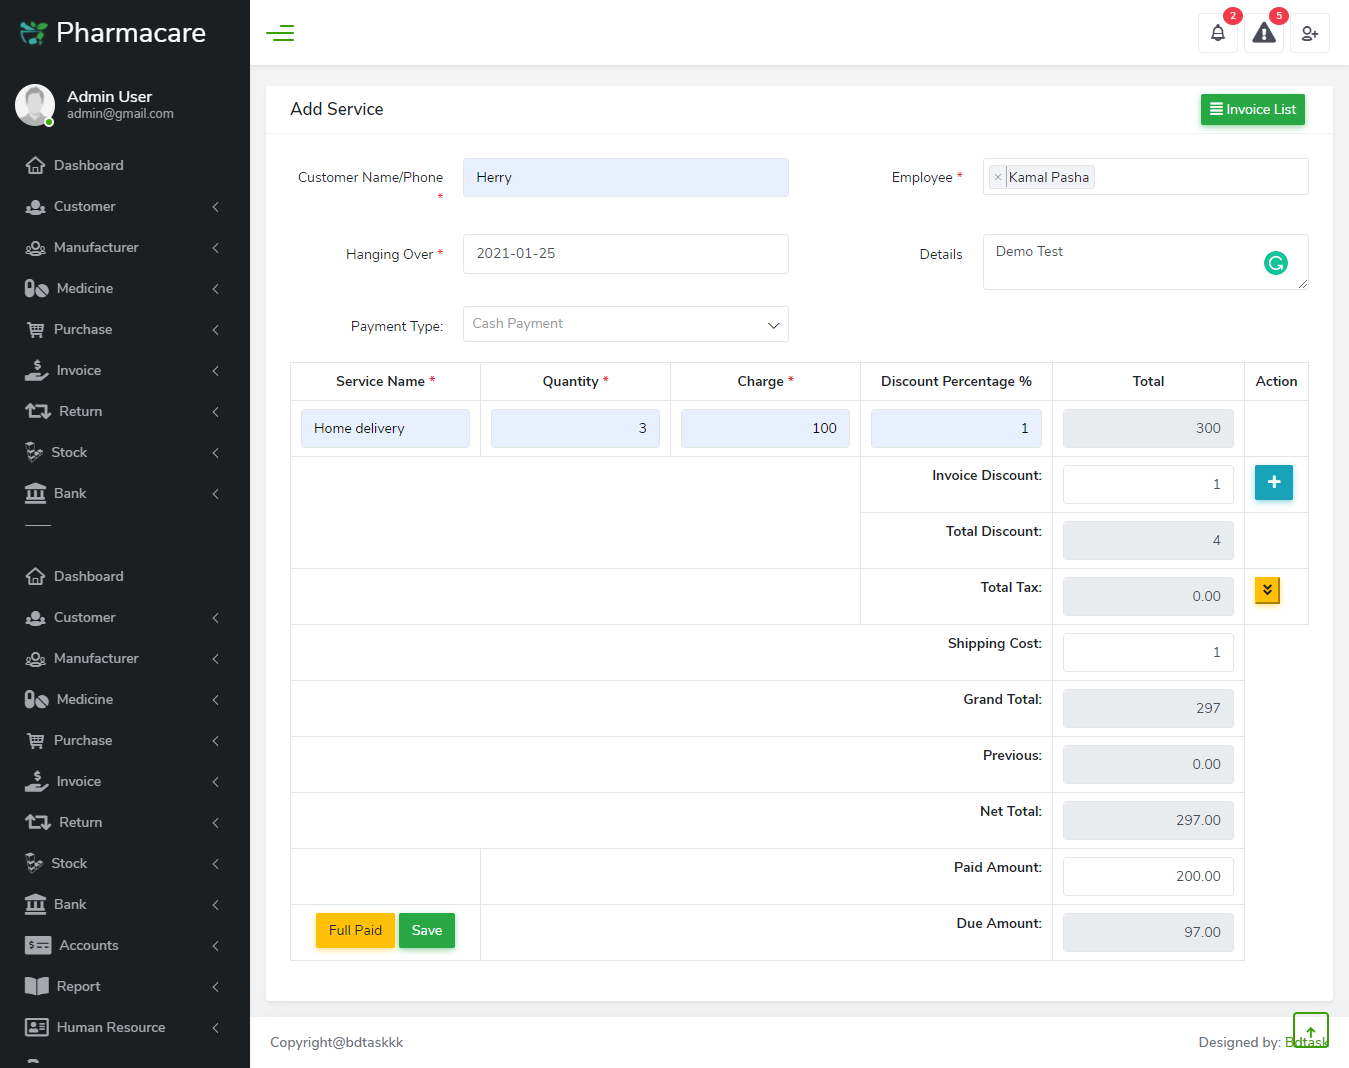Screen dimensions: 1349x1068
Task: Click the Accounts icon in lower sidebar
Action: click(x=37, y=945)
